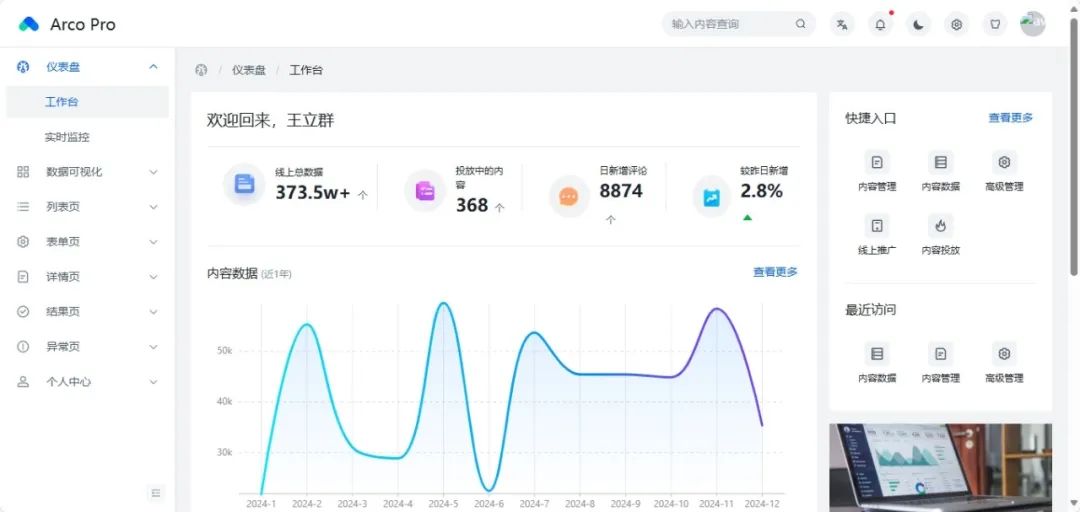The height and width of the screenshot is (512, 1080).
Task: Click the 368 content count value
Action: click(x=472, y=205)
